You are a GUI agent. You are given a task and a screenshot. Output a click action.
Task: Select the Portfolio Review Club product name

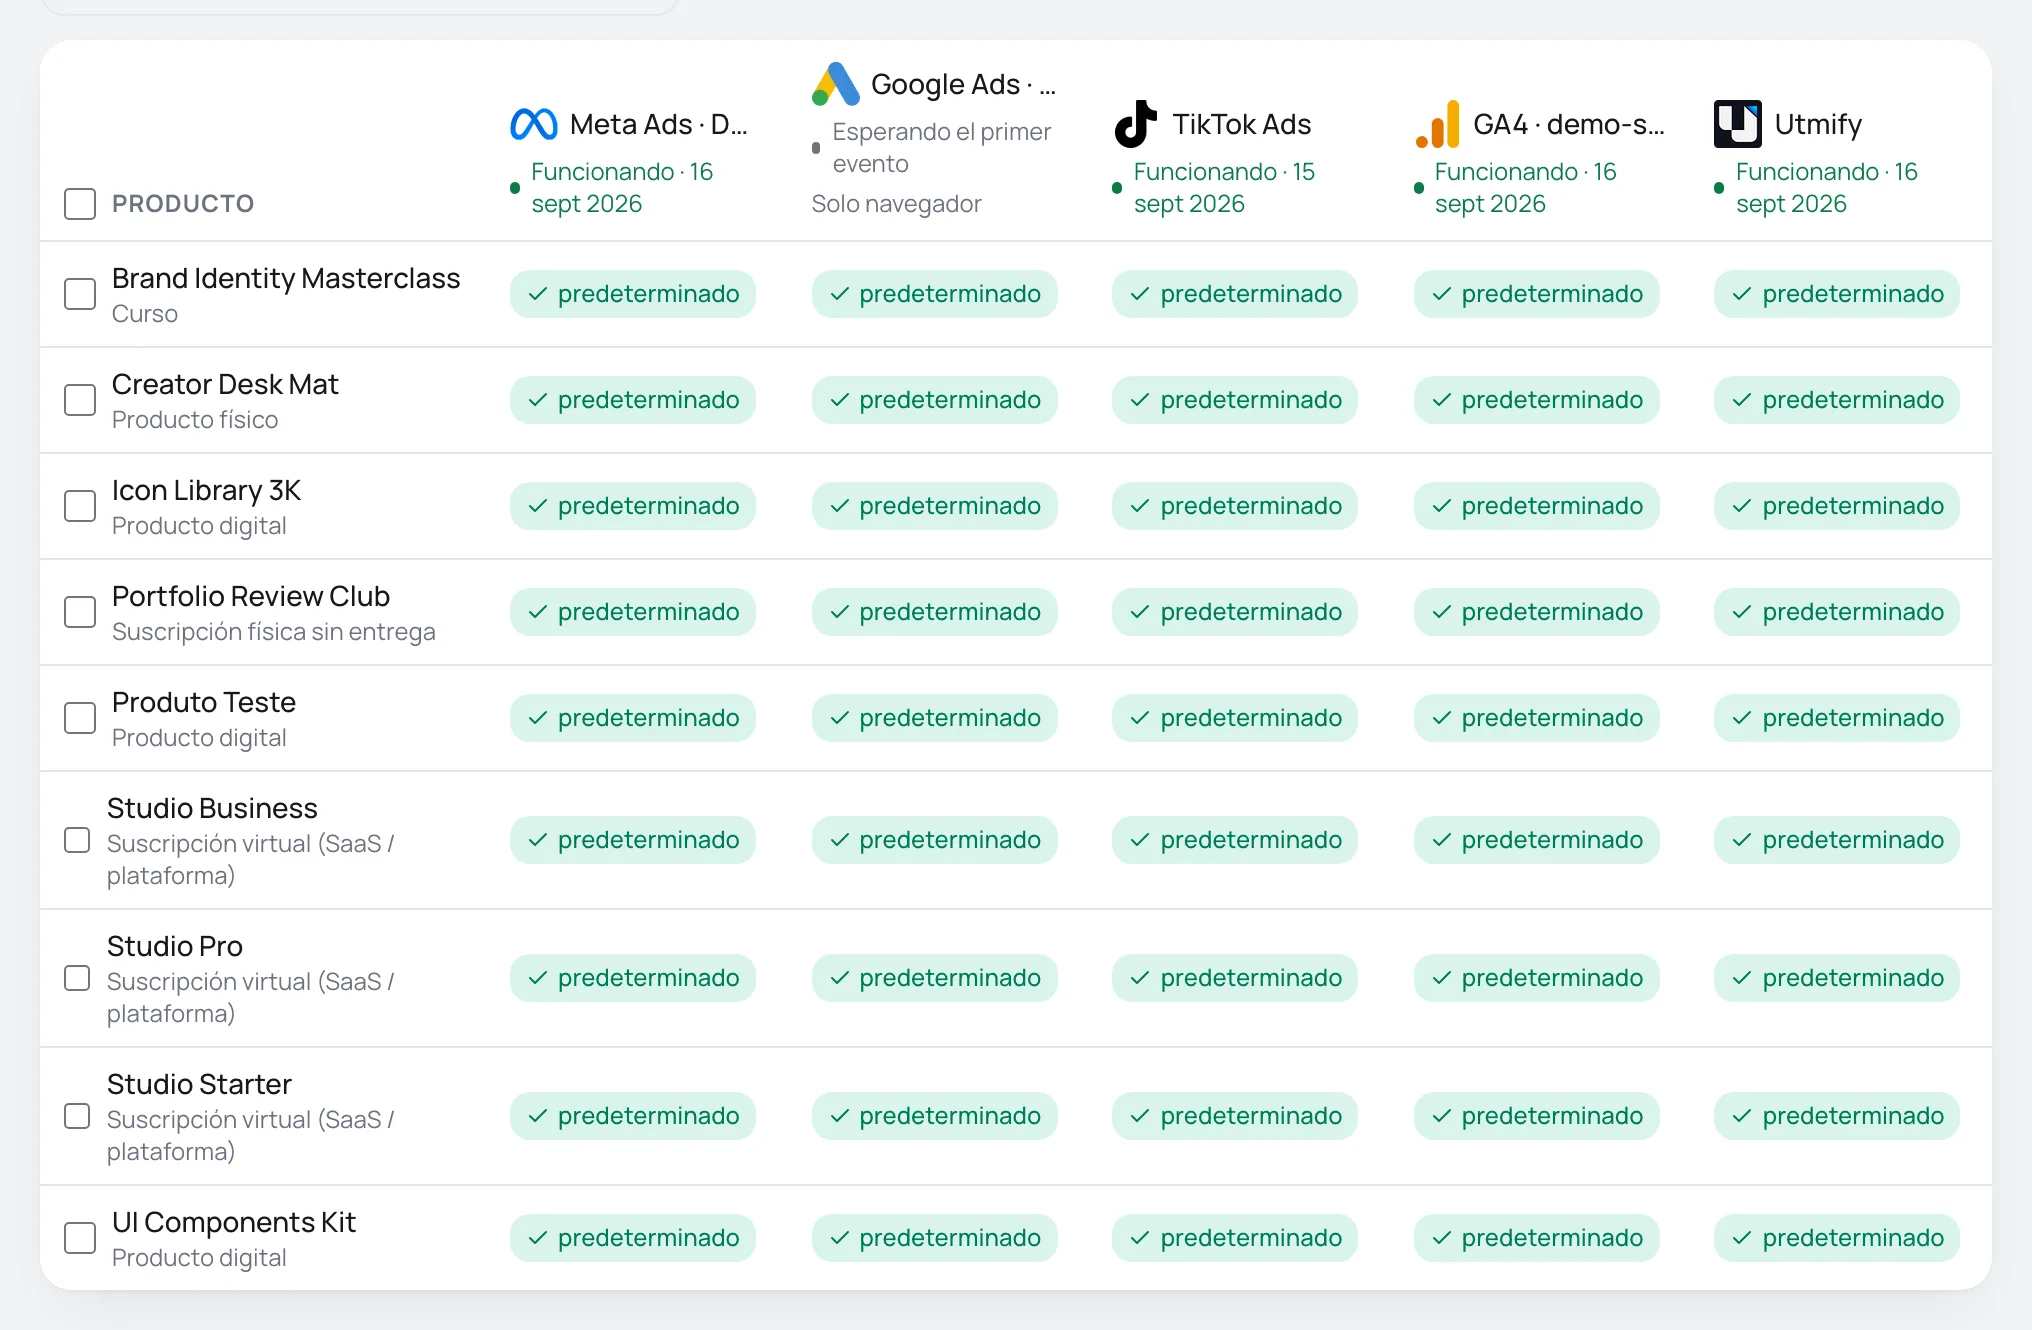click(x=251, y=596)
